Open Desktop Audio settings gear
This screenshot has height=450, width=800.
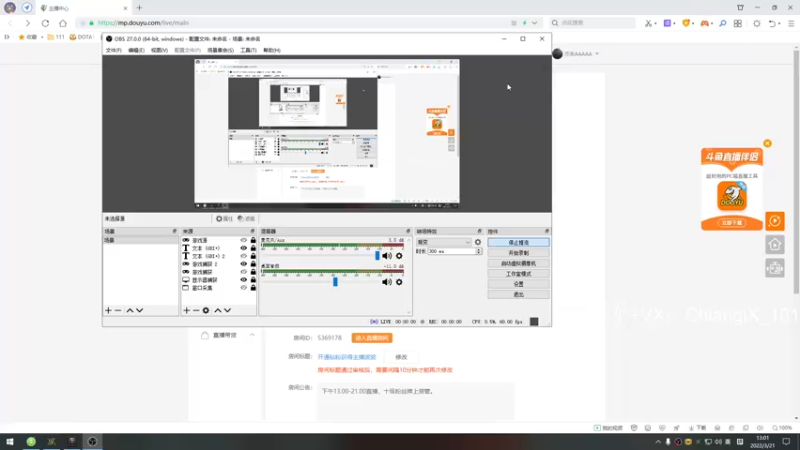[x=399, y=282]
